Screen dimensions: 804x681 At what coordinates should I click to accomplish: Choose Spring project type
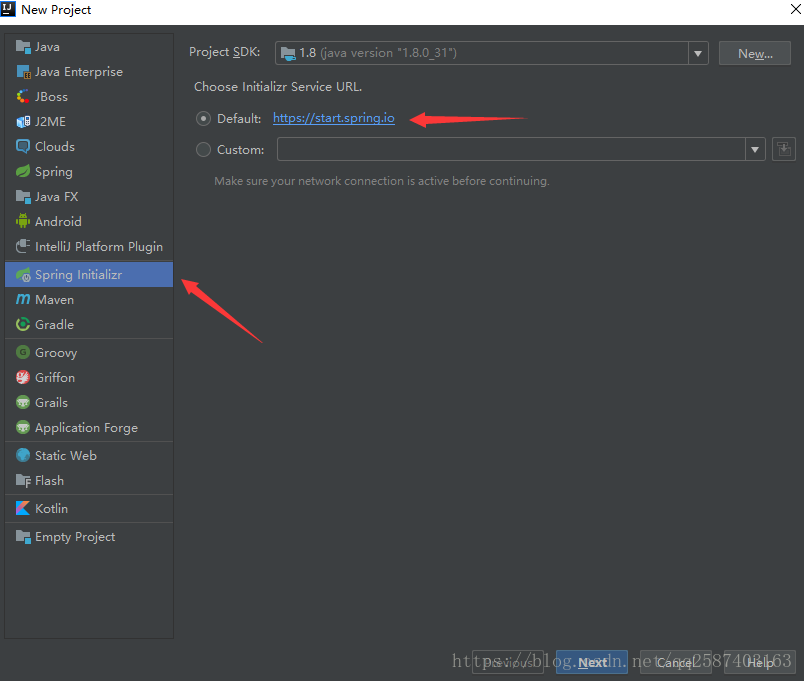click(89, 171)
